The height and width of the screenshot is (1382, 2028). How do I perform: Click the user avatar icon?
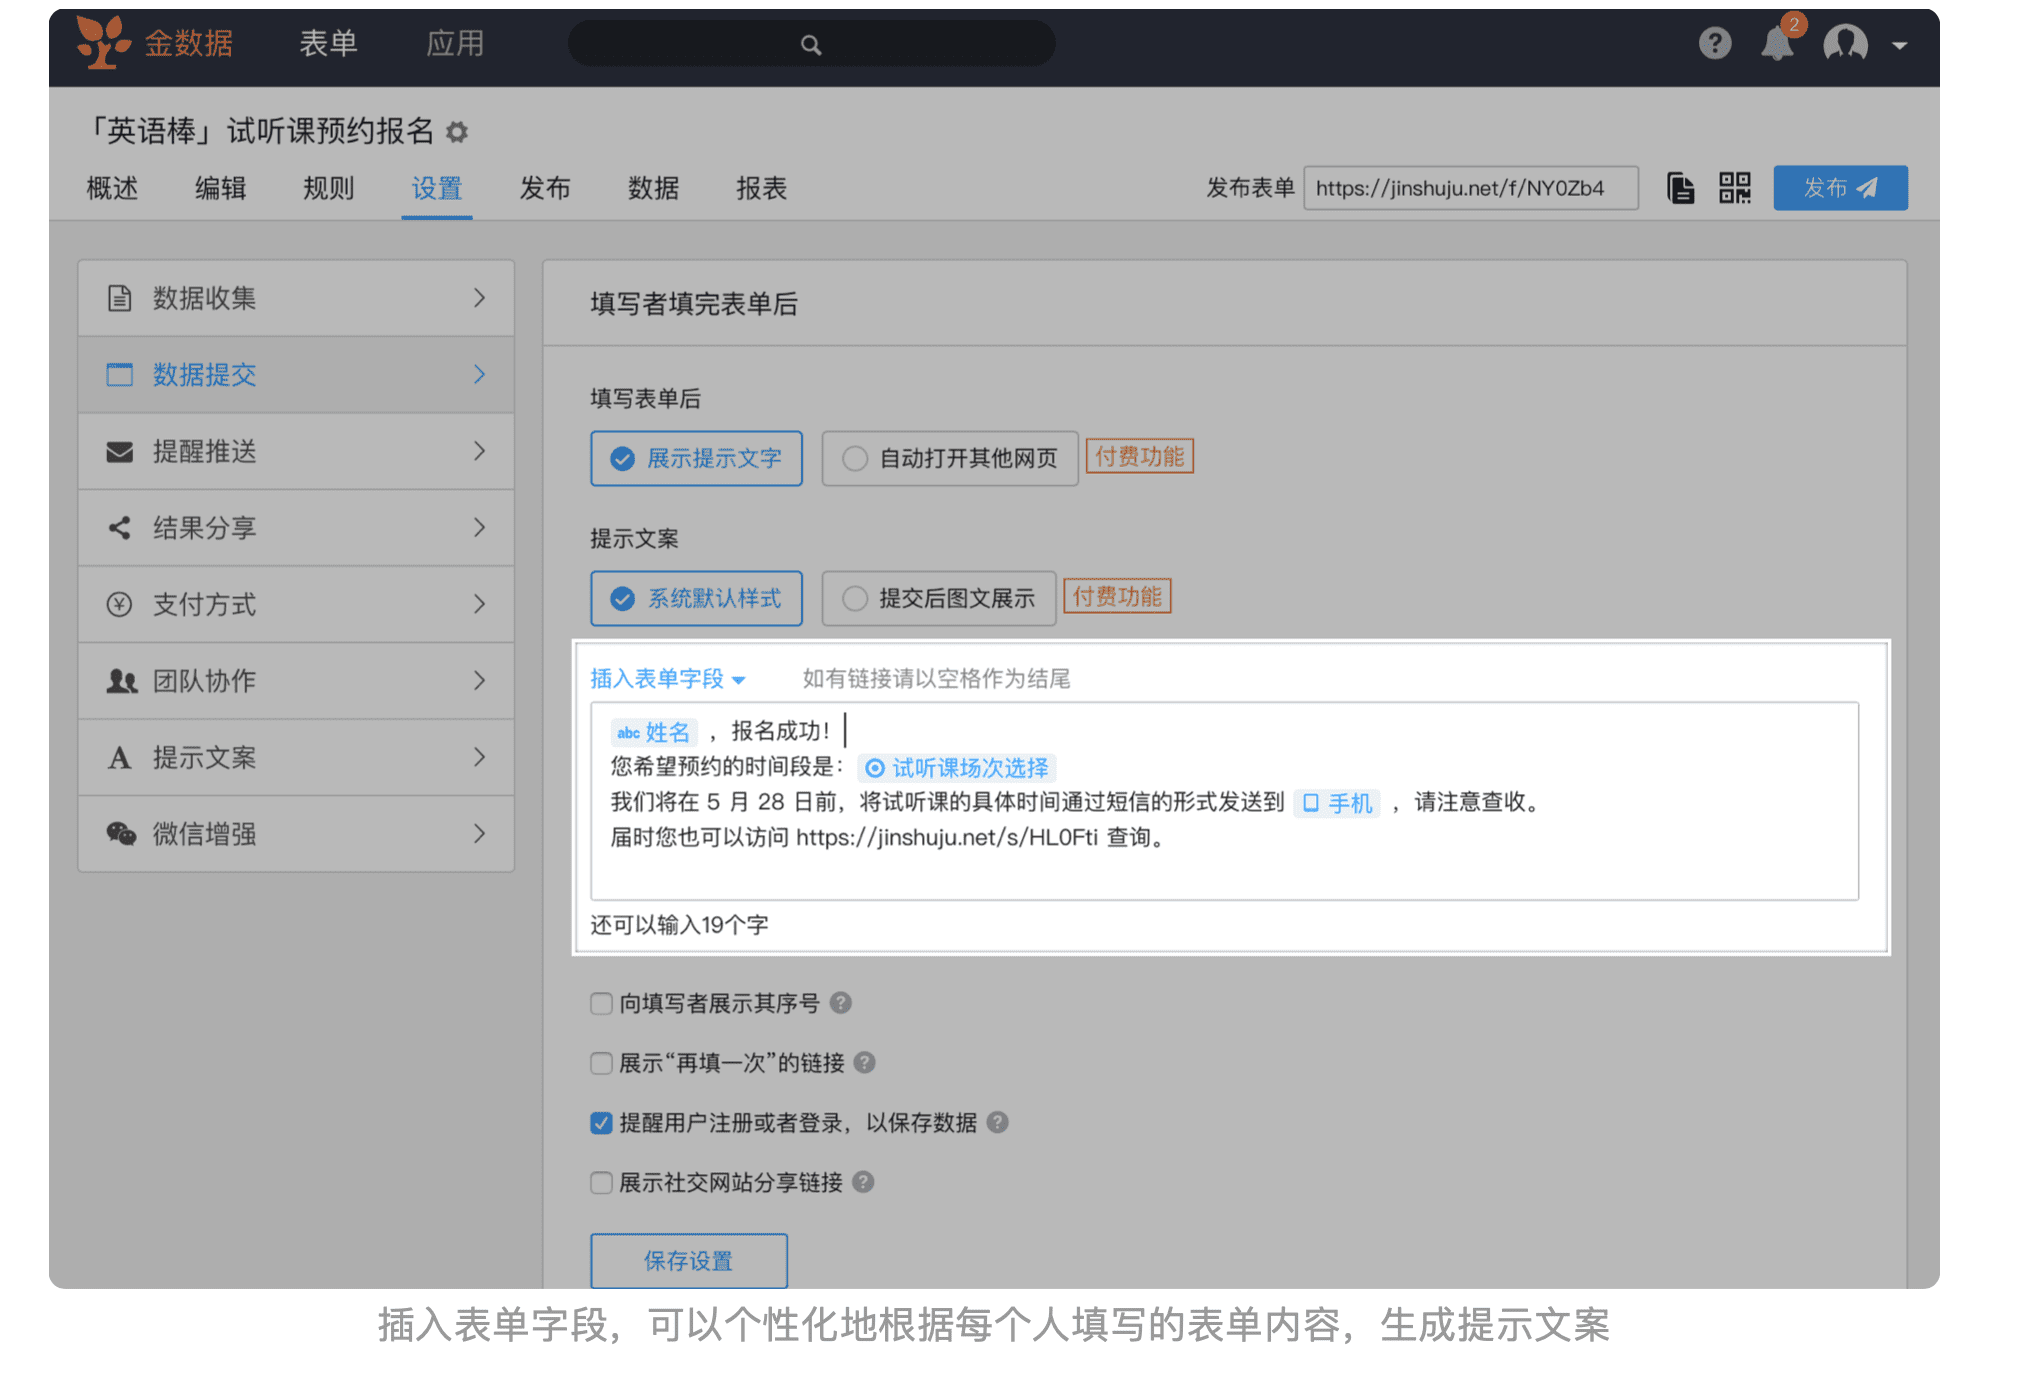1845,43
